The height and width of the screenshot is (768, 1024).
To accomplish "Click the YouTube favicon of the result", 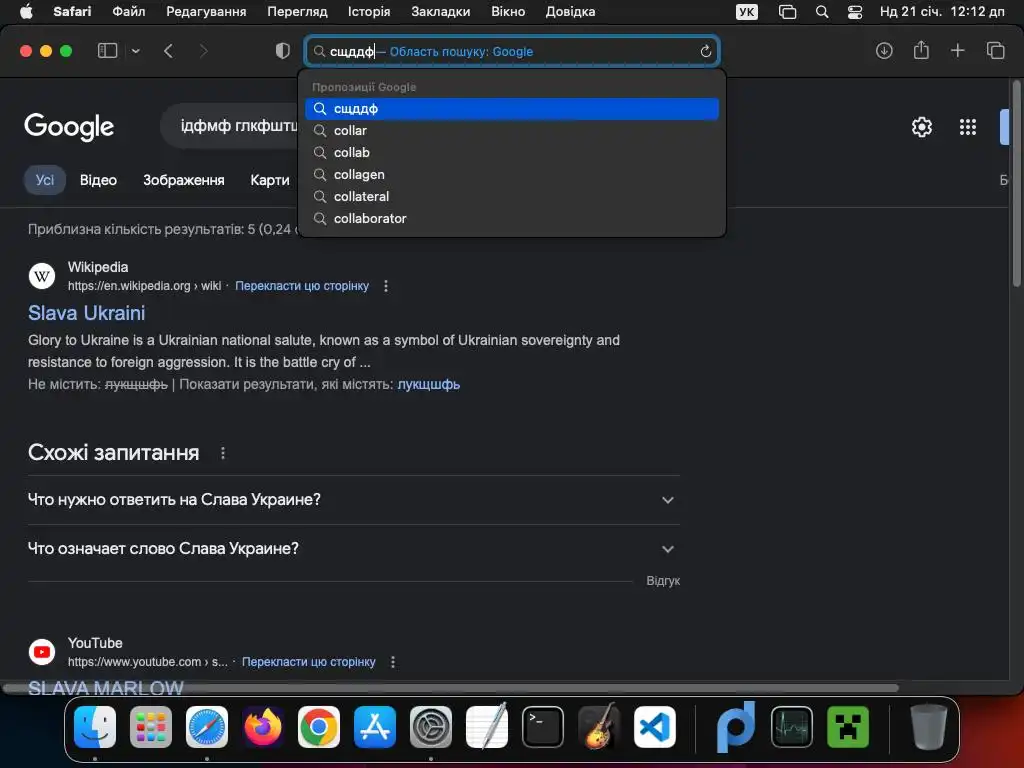I will [42, 652].
